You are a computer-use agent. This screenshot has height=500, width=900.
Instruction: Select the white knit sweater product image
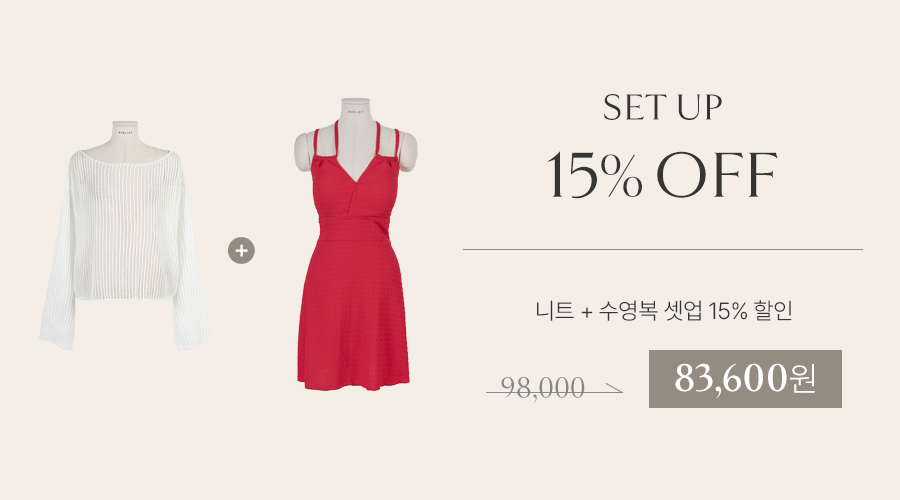tap(125, 235)
